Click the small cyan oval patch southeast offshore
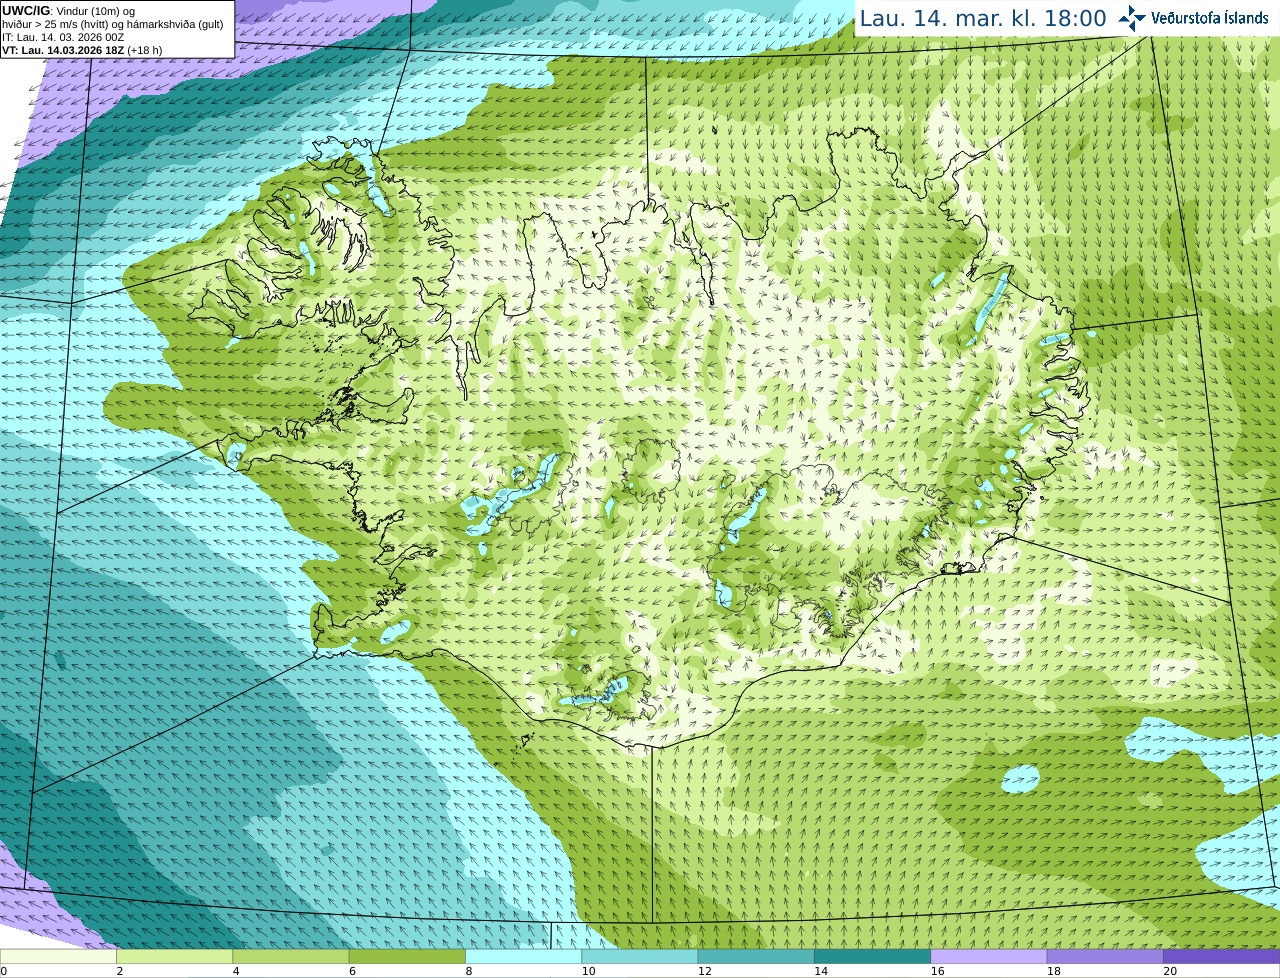 coord(1020,779)
